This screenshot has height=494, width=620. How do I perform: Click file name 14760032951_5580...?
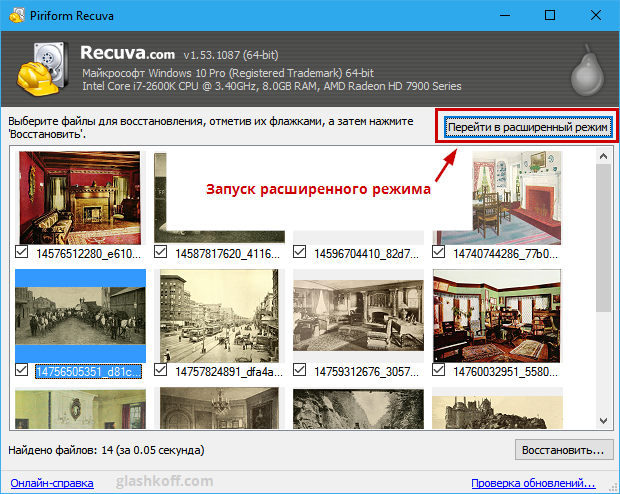pos(506,372)
